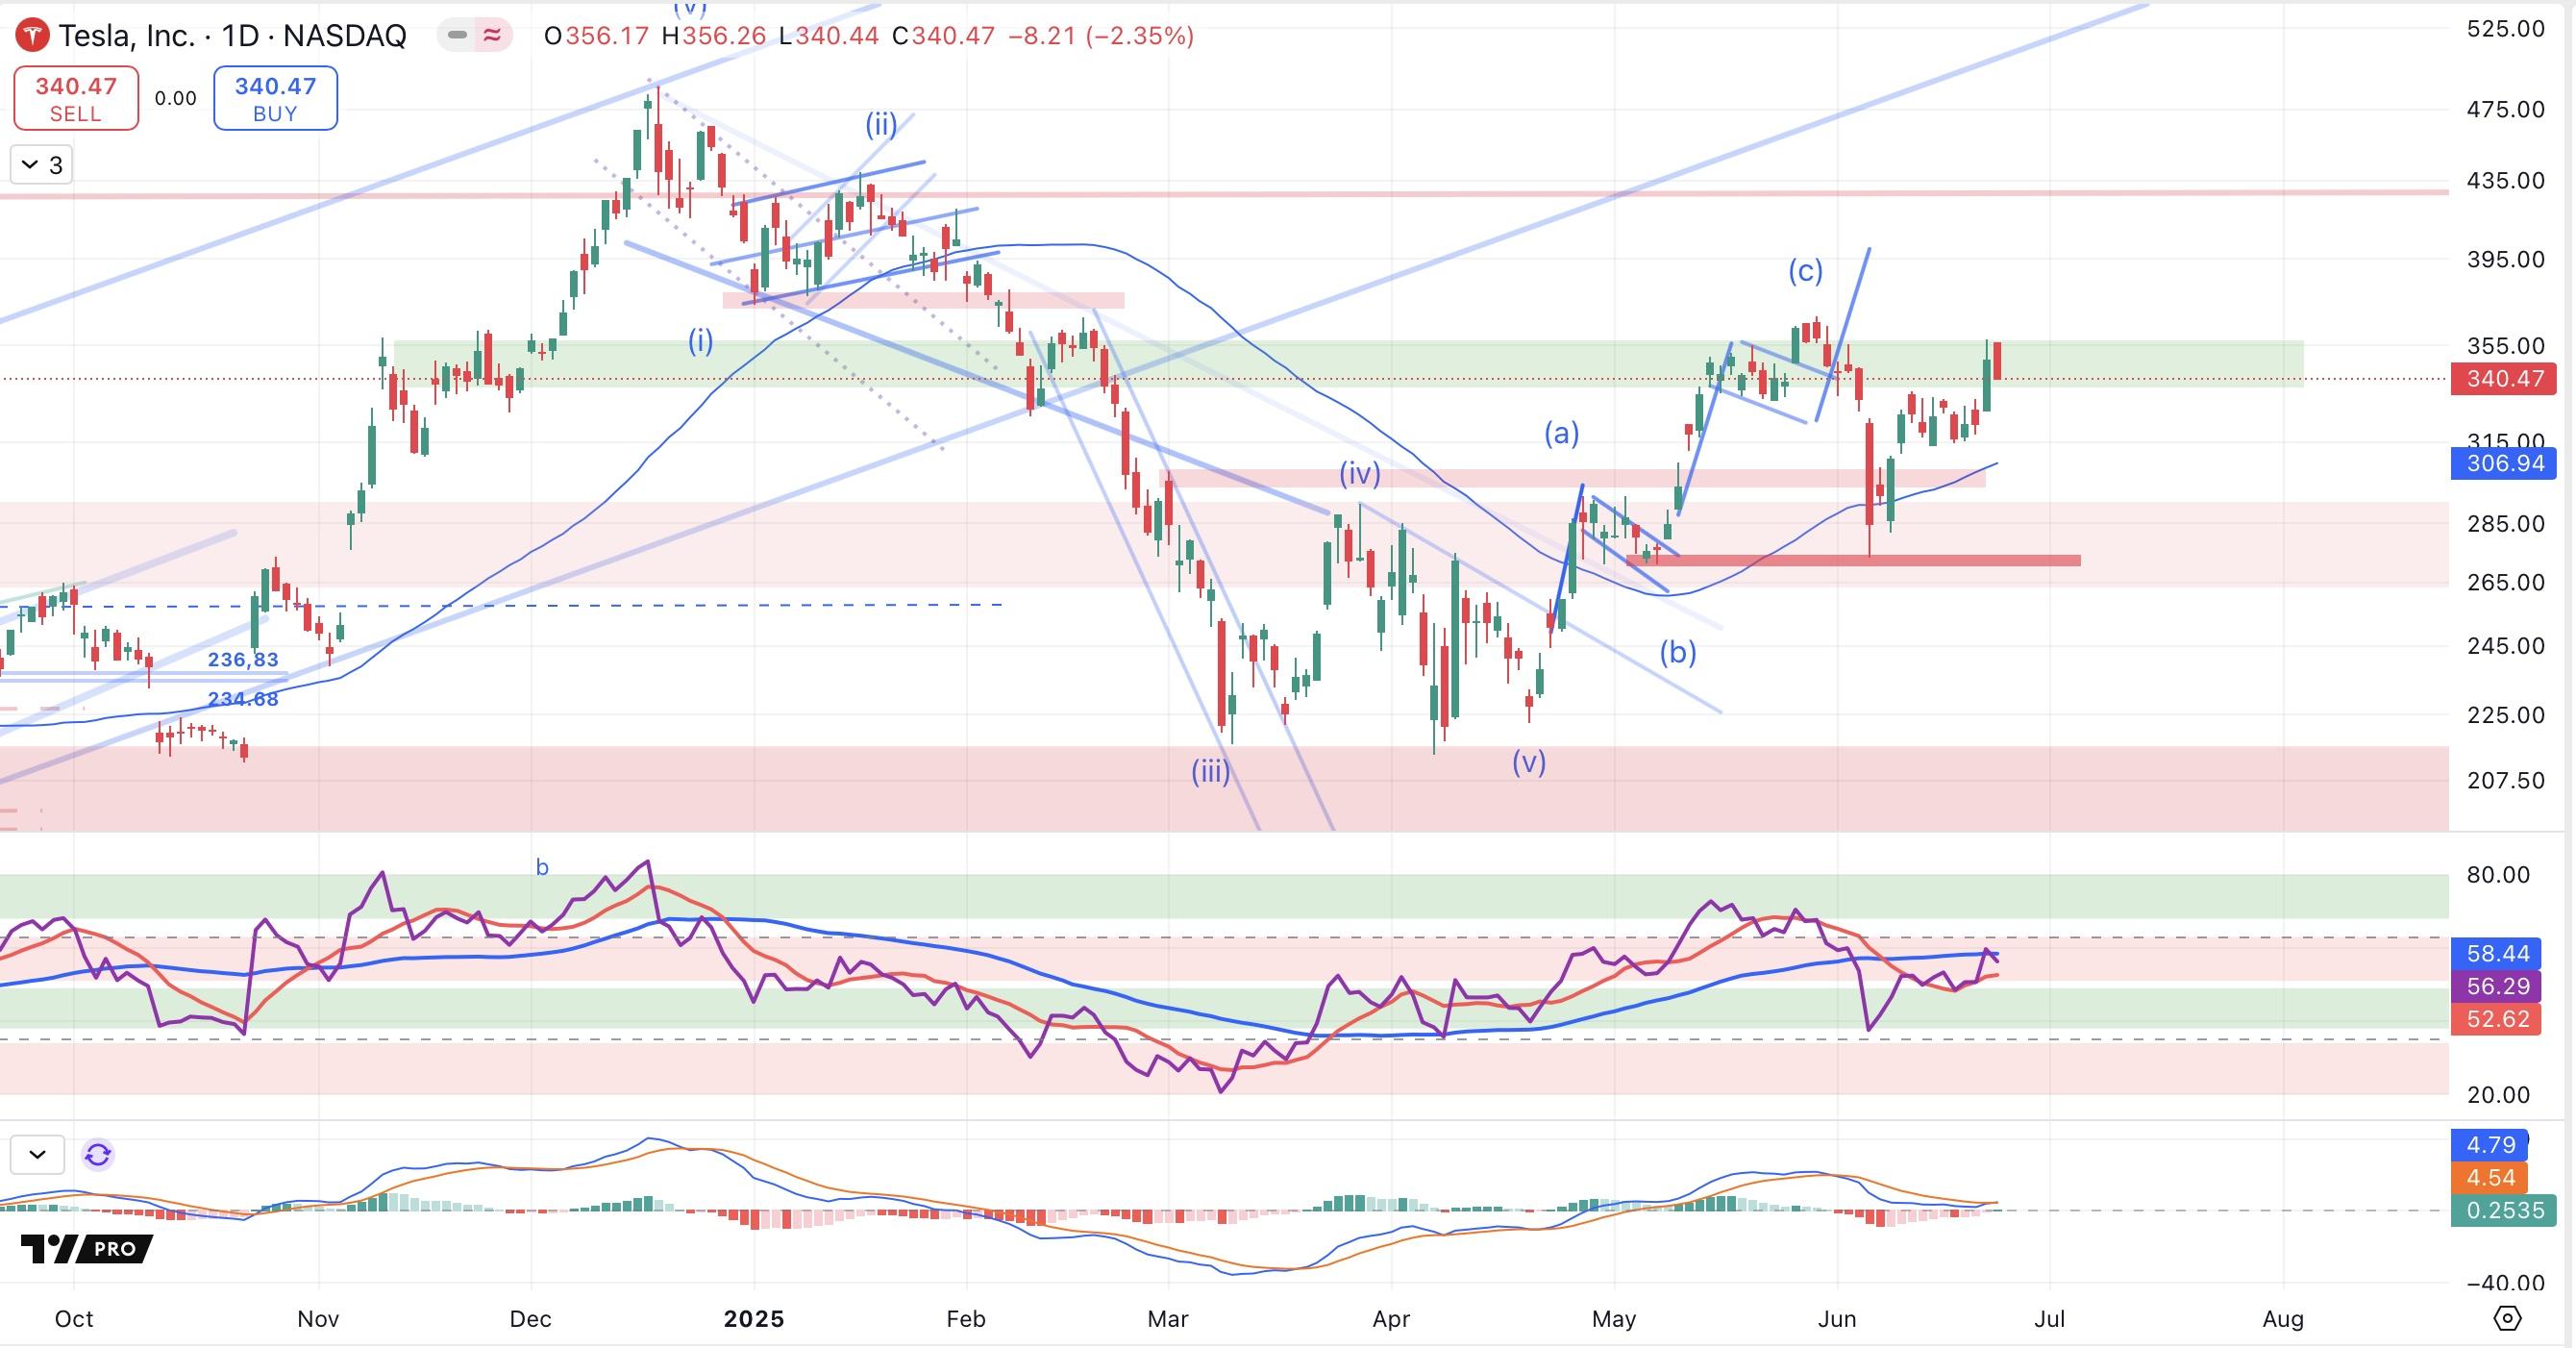Click the 80.00 RSI scale mark
Screen dimensions: 2576x1348
pos(2498,875)
